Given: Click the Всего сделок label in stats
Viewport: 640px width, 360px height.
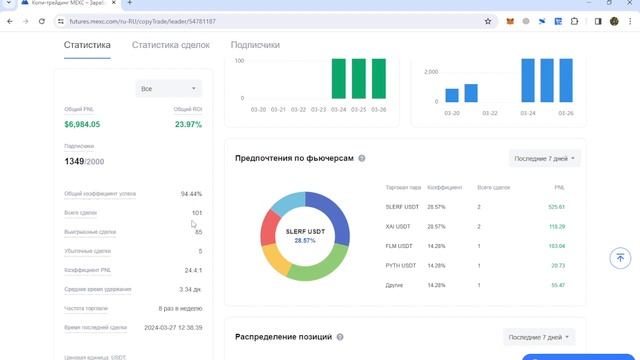Looking at the screenshot, I should click(80, 213).
